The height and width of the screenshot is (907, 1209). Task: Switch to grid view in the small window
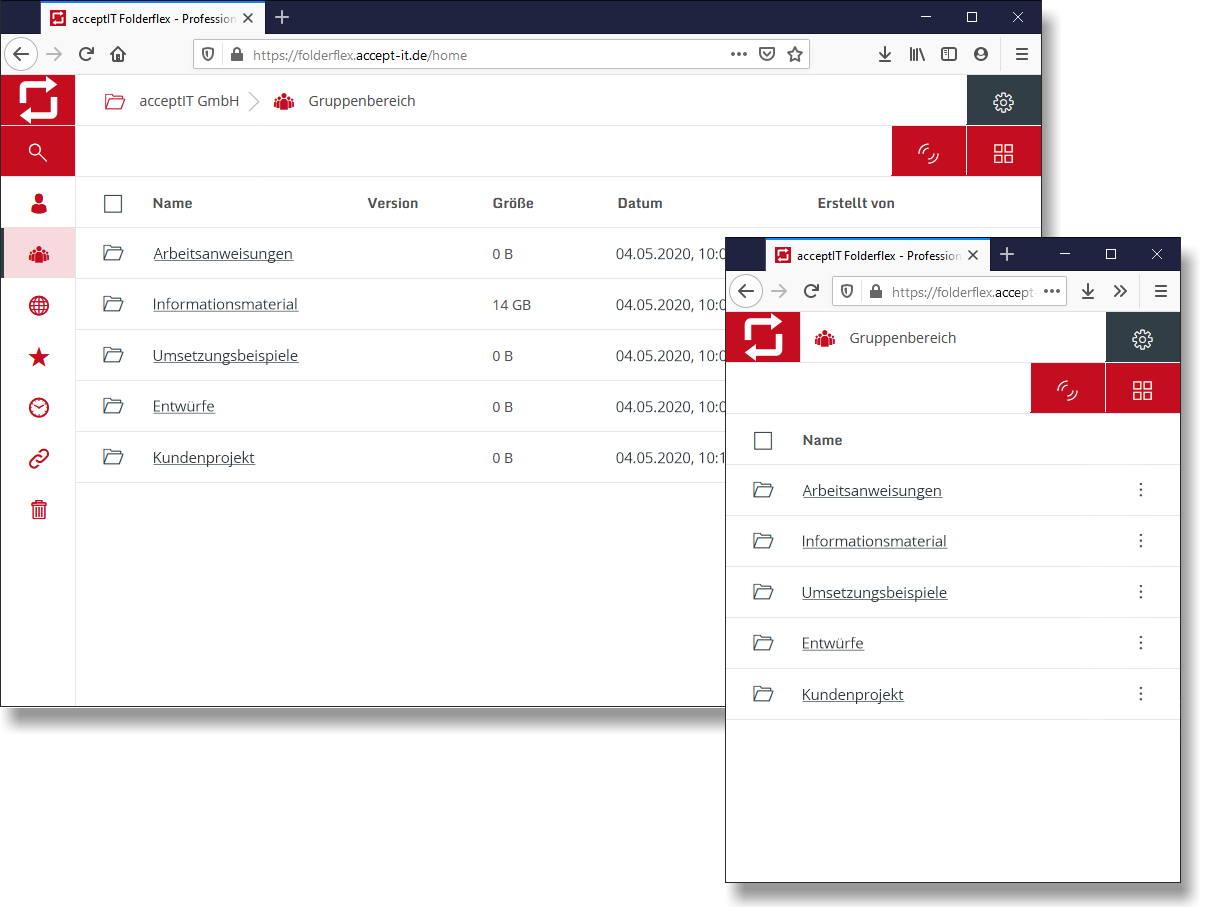1142,390
